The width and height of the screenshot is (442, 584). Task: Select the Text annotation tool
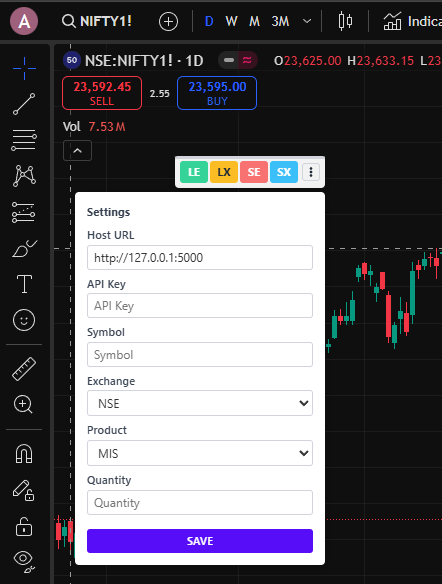click(x=24, y=284)
